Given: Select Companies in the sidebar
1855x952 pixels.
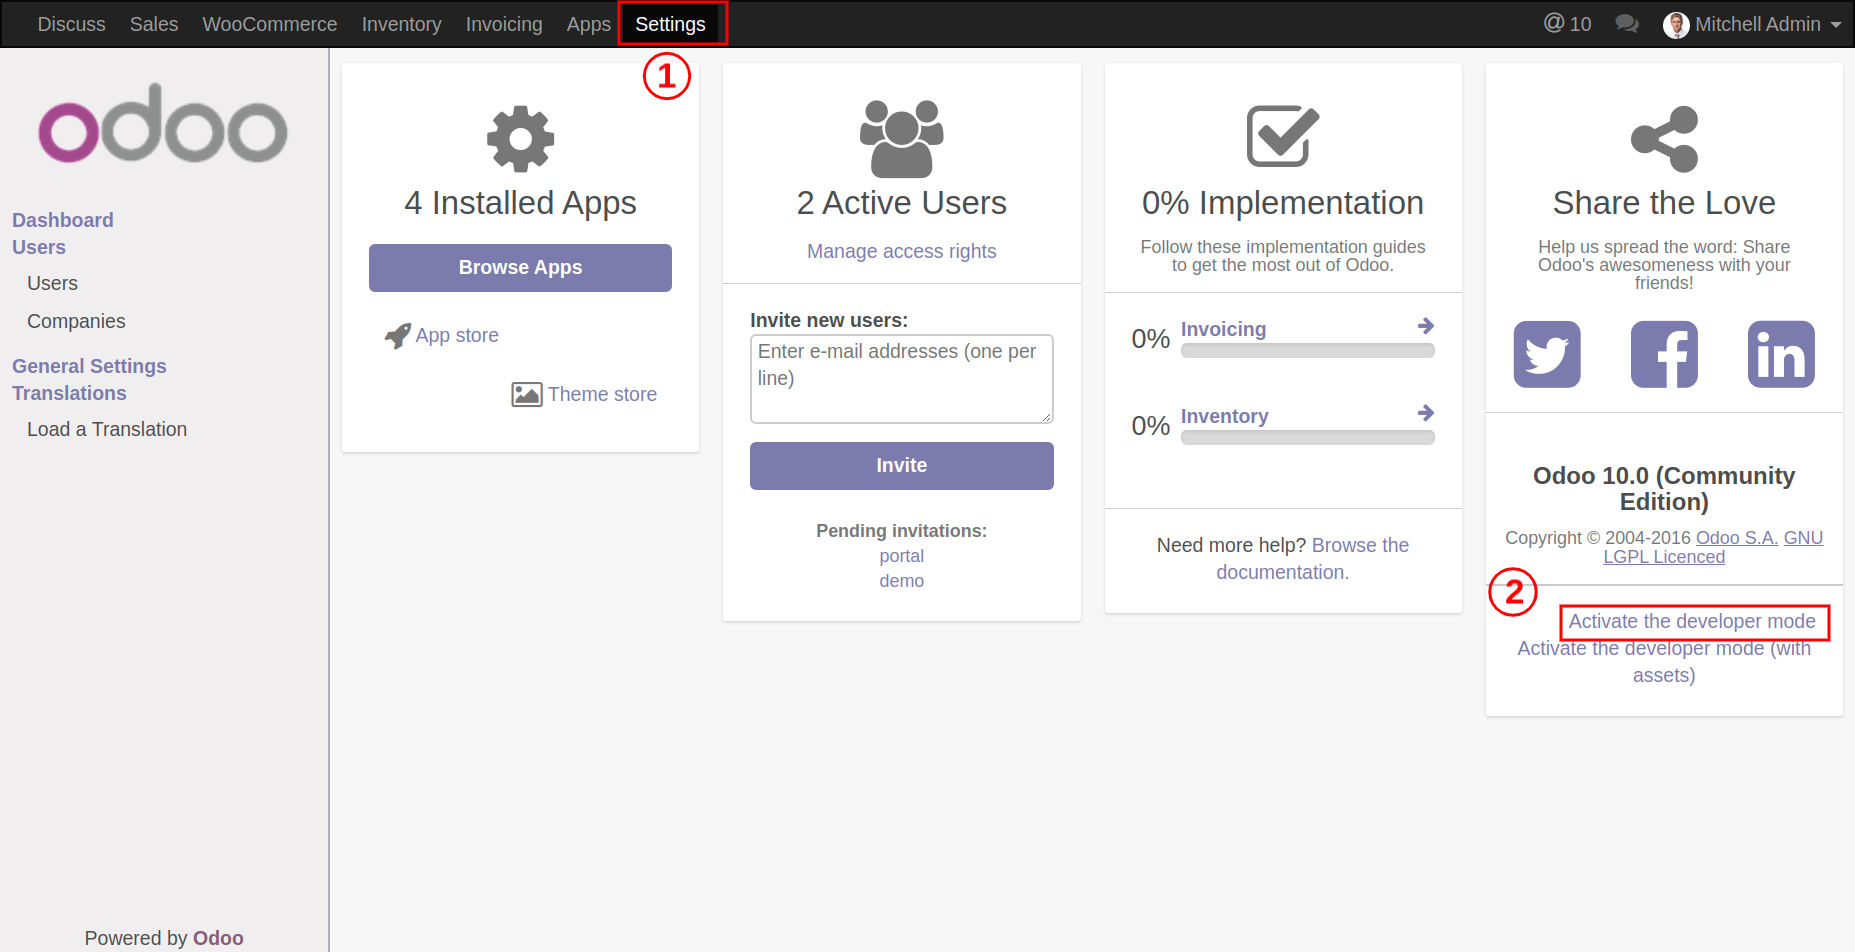Looking at the screenshot, I should pos(76,321).
